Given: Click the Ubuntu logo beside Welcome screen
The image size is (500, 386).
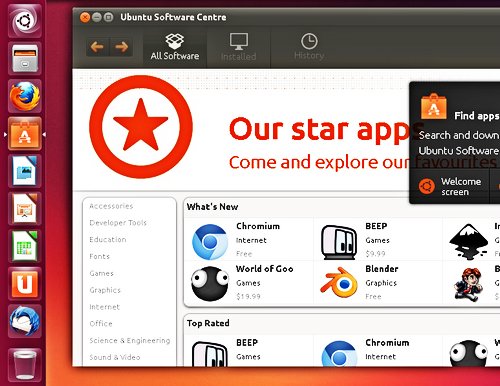Looking at the screenshot, I should [x=427, y=186].
